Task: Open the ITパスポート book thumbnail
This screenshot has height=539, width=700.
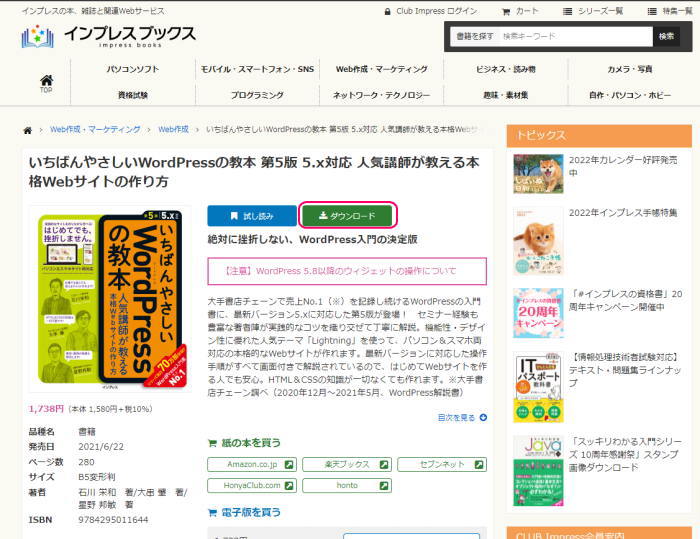Action: (x=538, y=387)
